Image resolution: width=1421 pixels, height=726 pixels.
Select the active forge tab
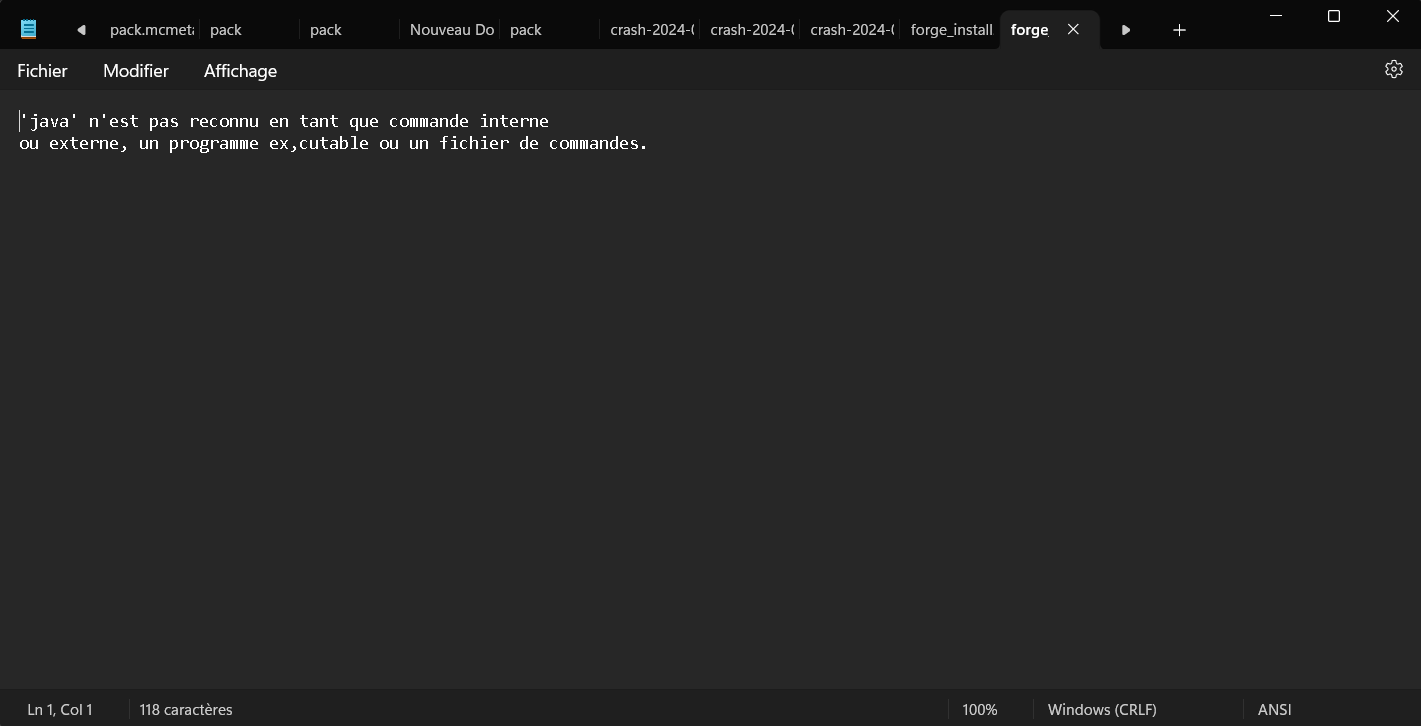tap(1030, 29)
